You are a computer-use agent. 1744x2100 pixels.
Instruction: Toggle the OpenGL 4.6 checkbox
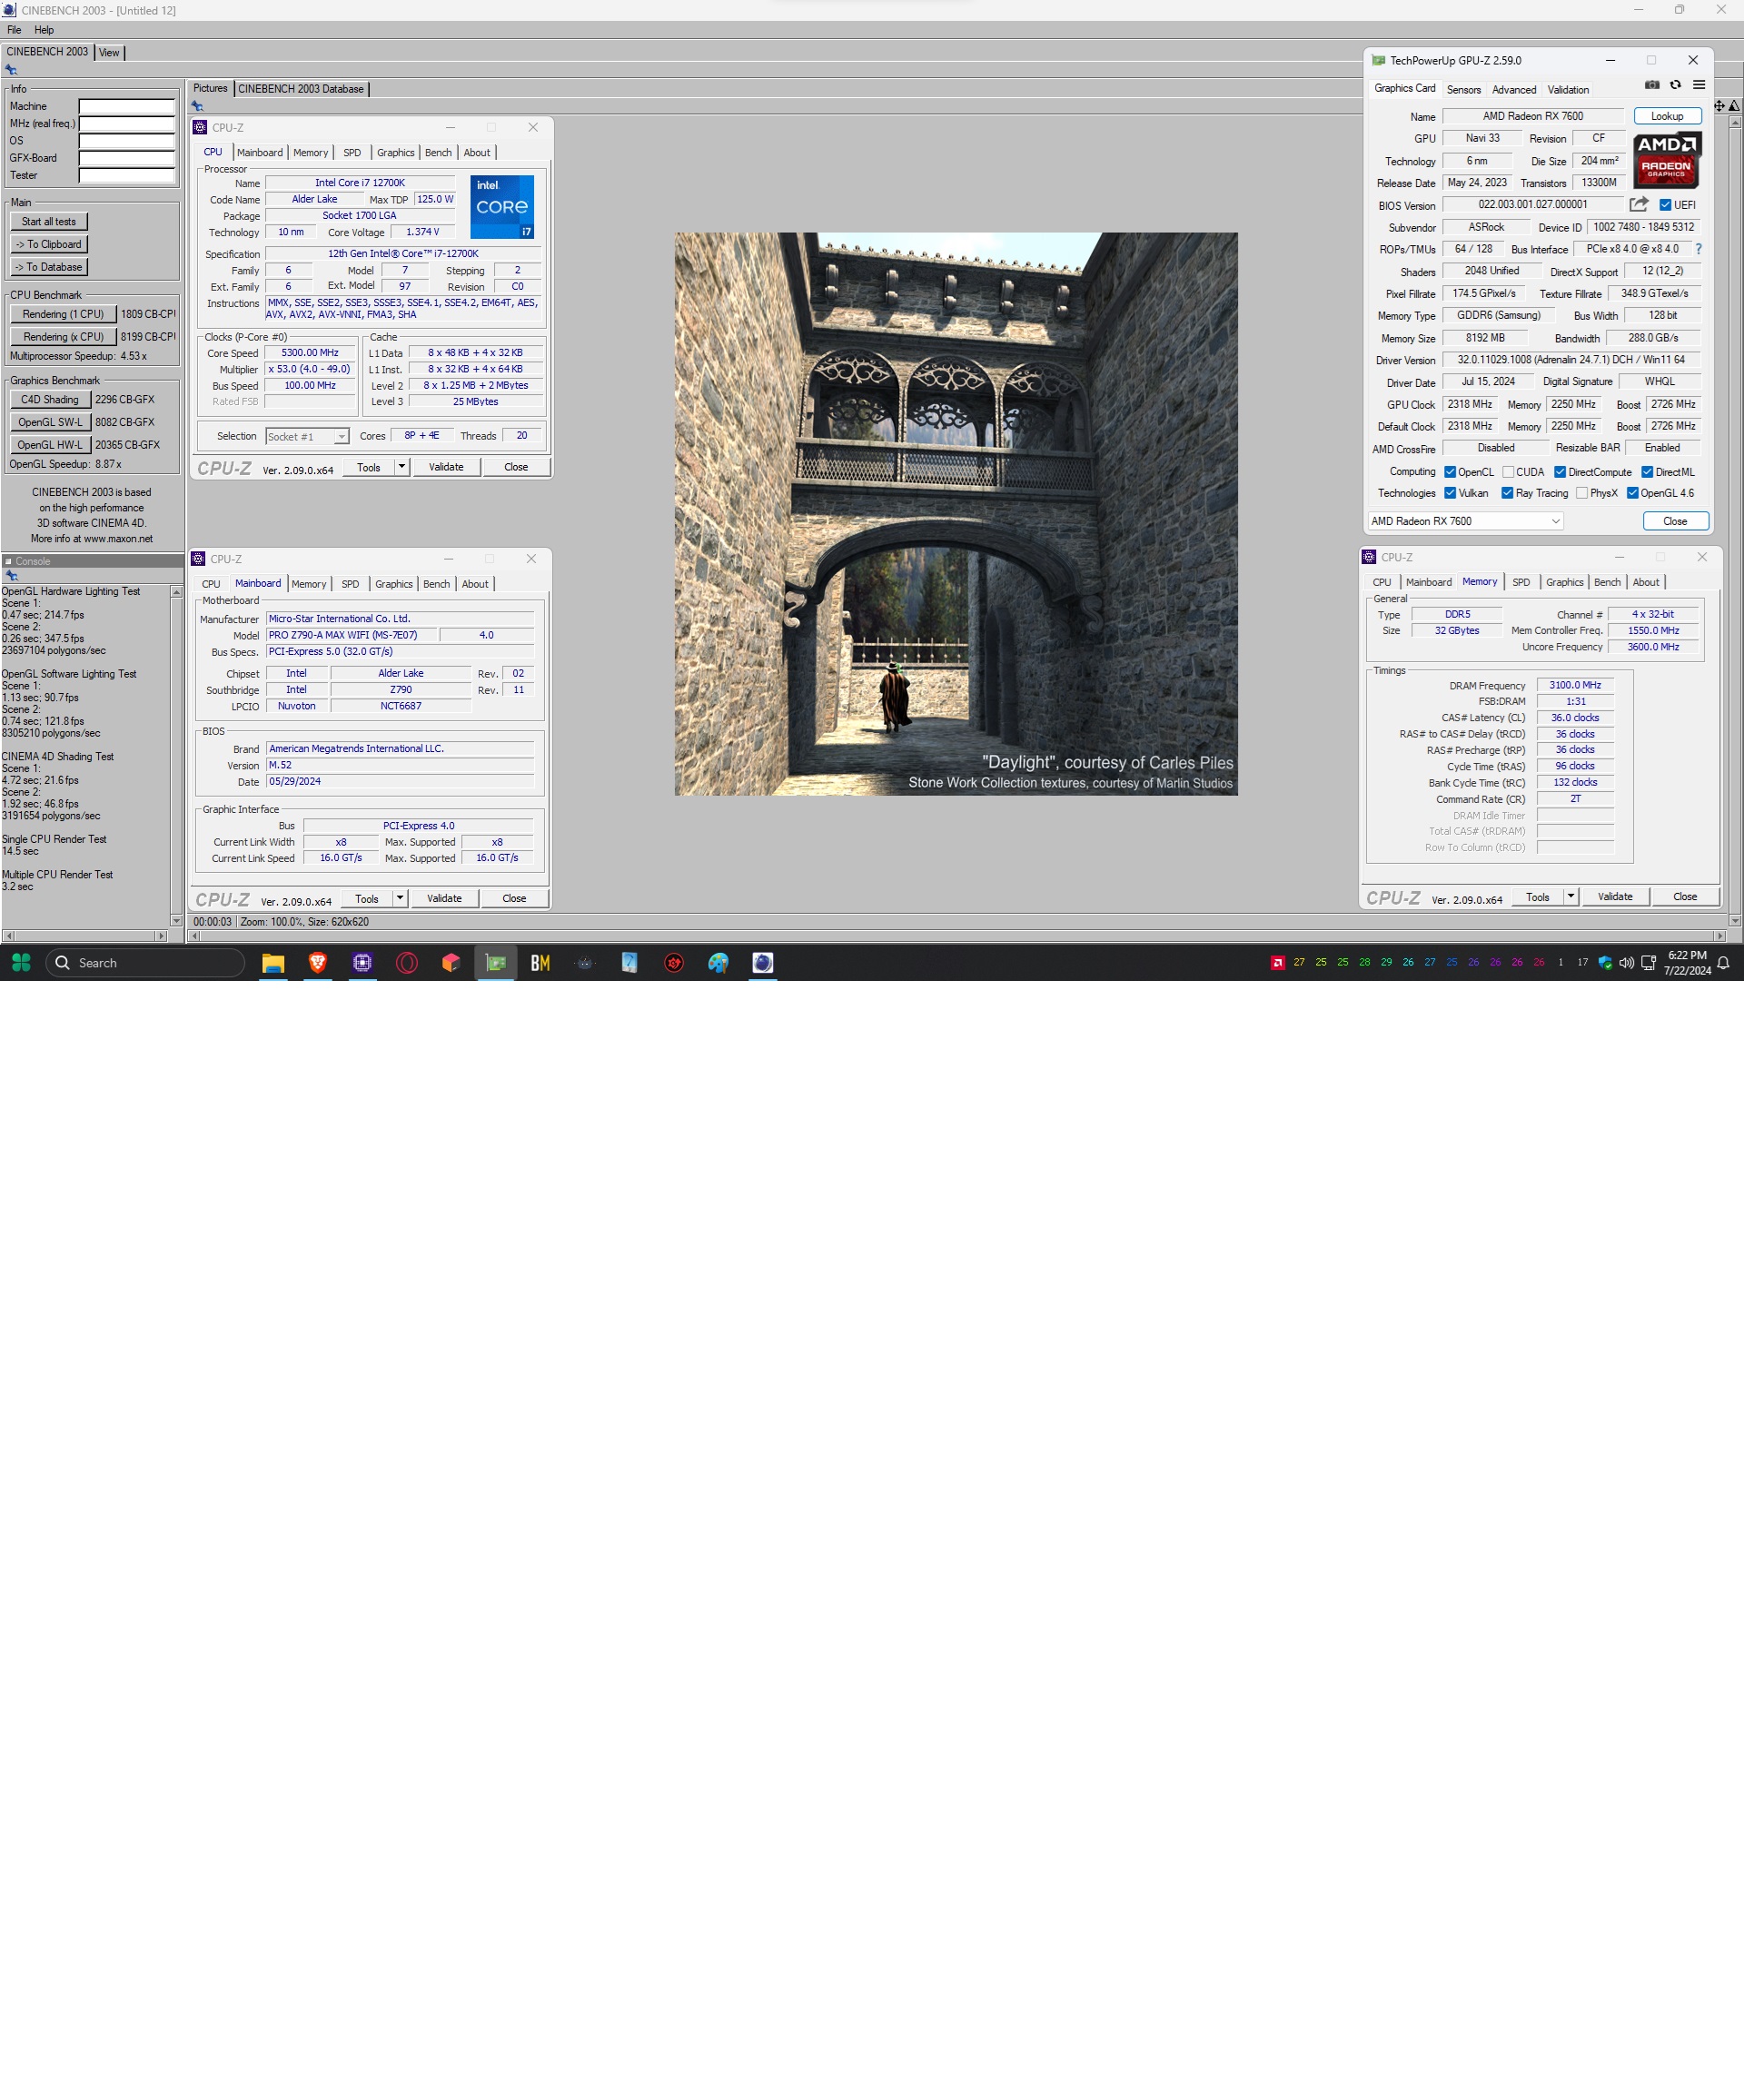point(1632,493)
